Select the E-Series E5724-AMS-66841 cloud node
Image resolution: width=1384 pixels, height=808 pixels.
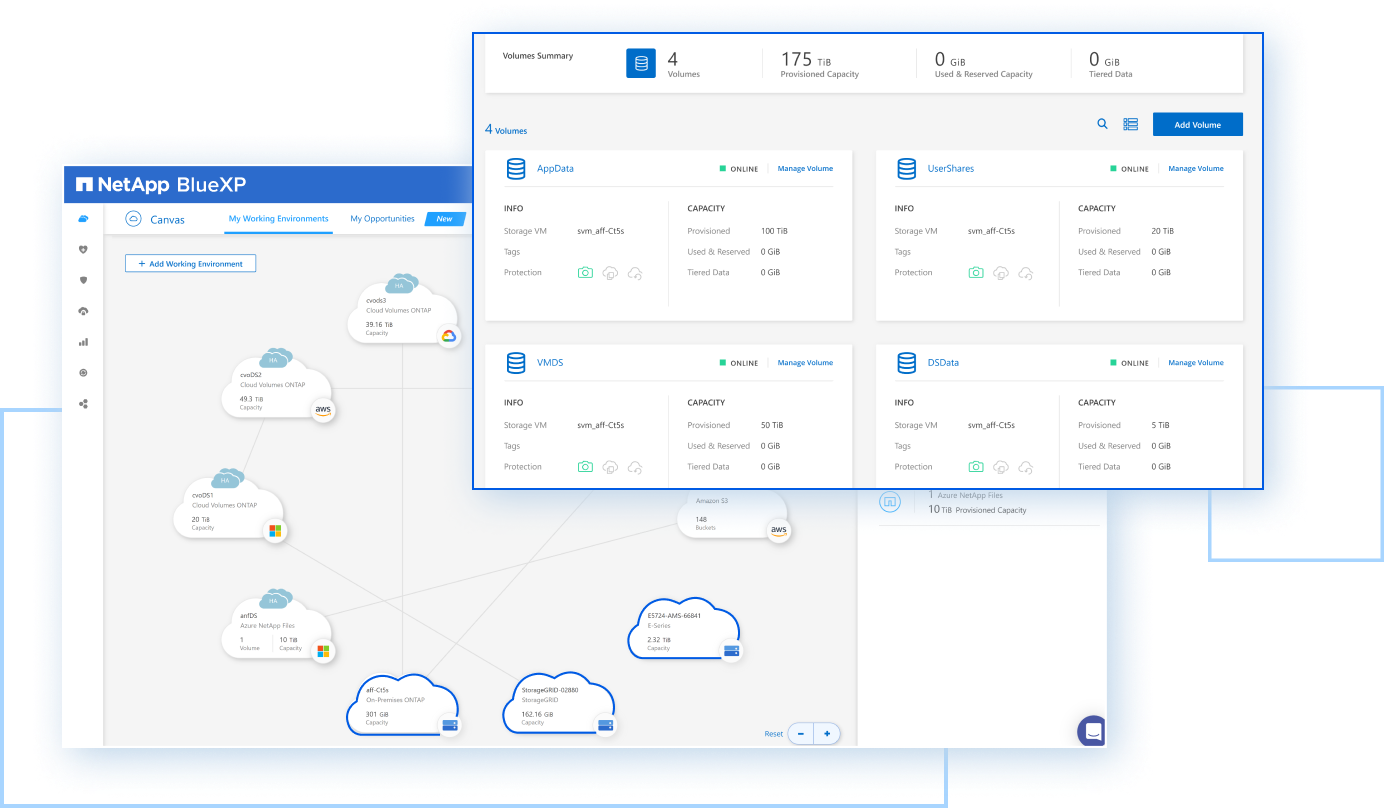point(684,630)
